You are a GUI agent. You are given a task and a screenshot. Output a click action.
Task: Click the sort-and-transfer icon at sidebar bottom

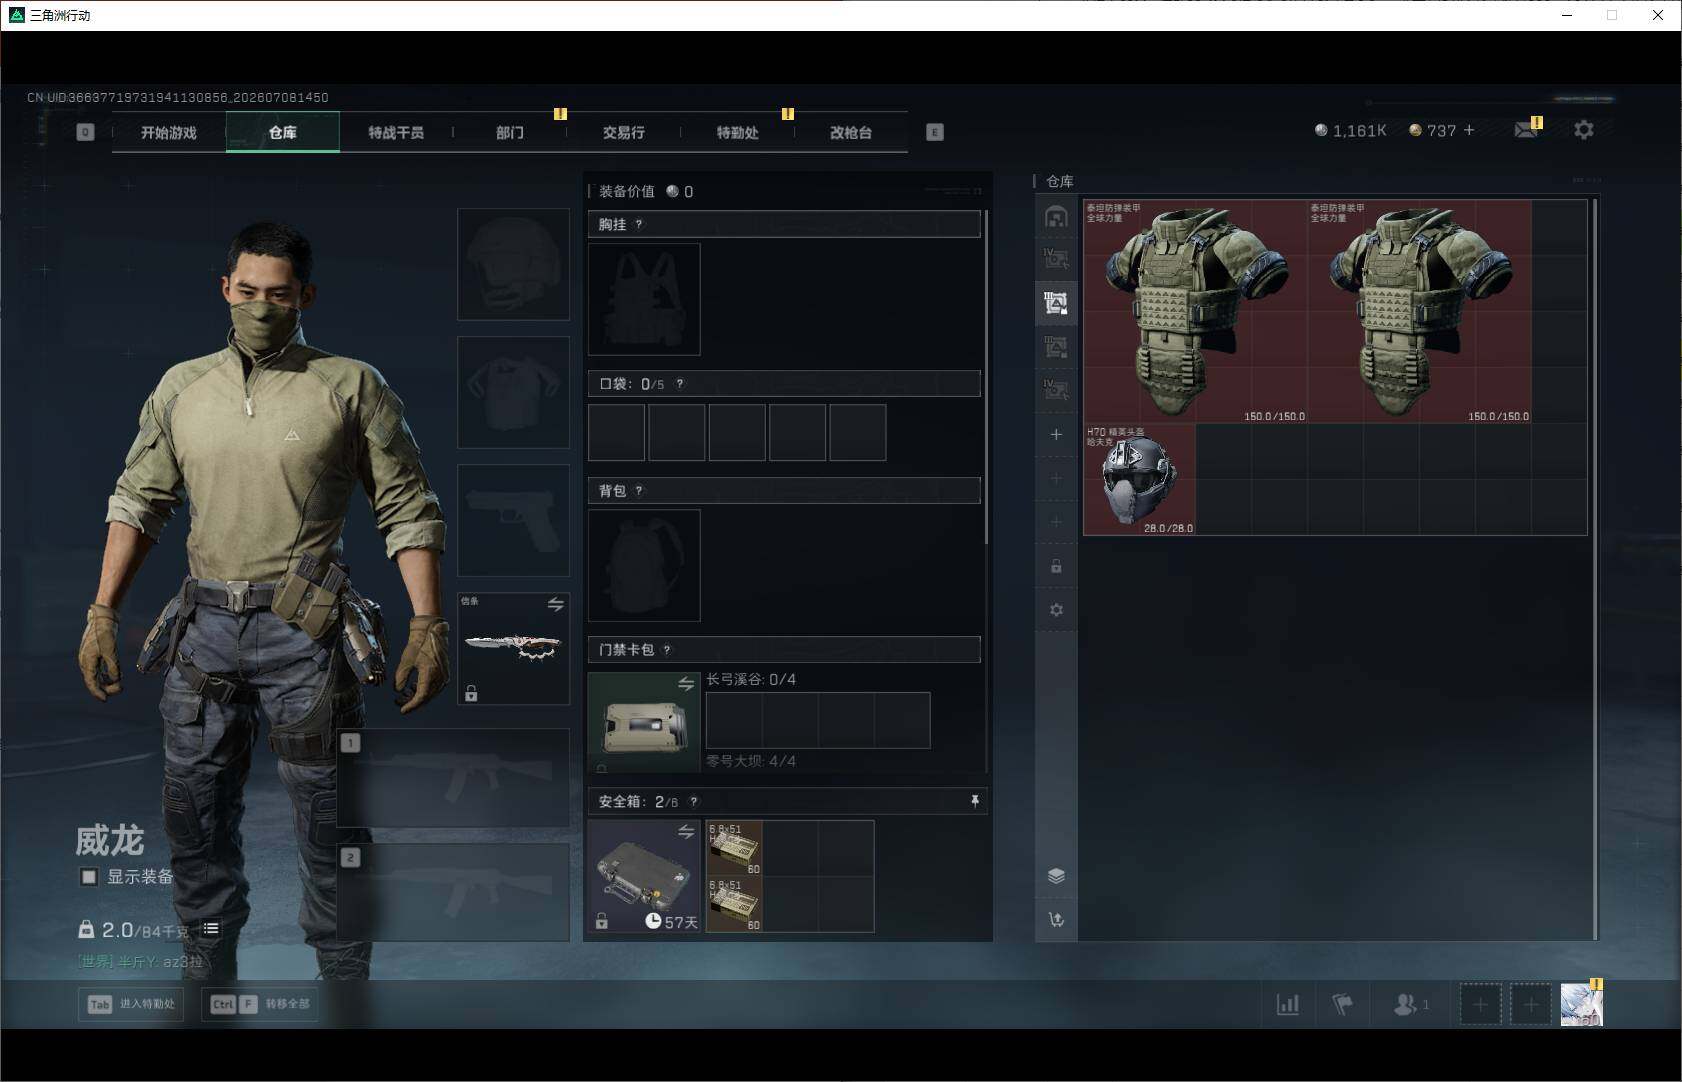(1056, 920)
